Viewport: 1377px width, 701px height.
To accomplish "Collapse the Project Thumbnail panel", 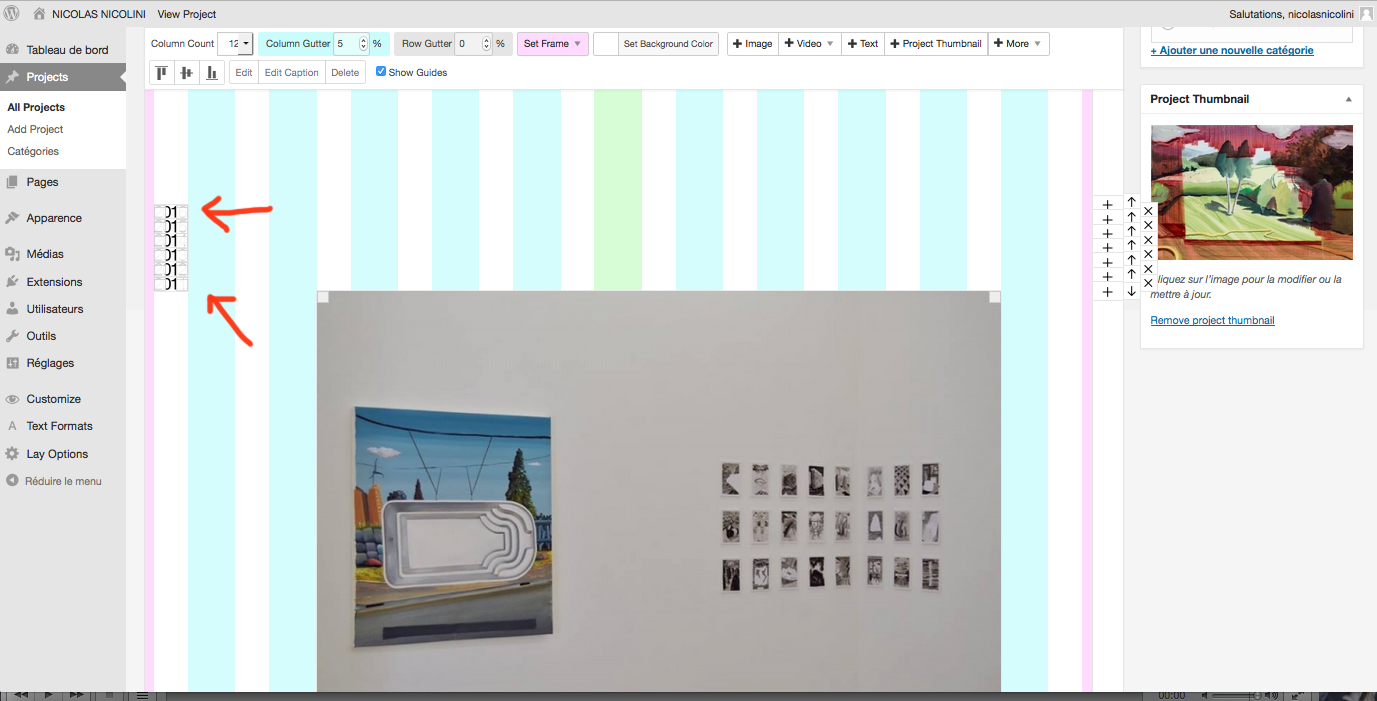I will [1347, 100].
